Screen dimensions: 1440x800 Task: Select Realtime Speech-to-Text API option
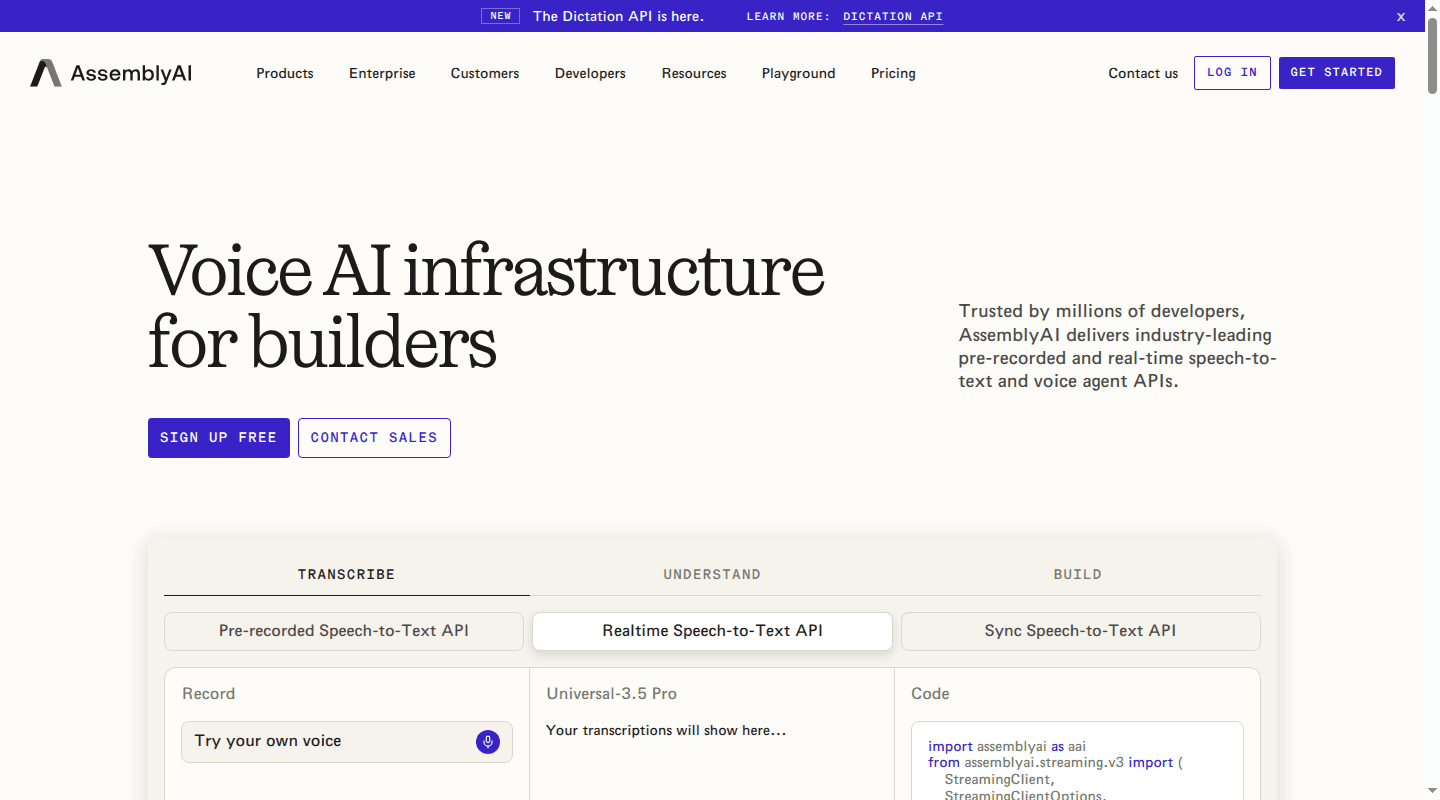712,631
